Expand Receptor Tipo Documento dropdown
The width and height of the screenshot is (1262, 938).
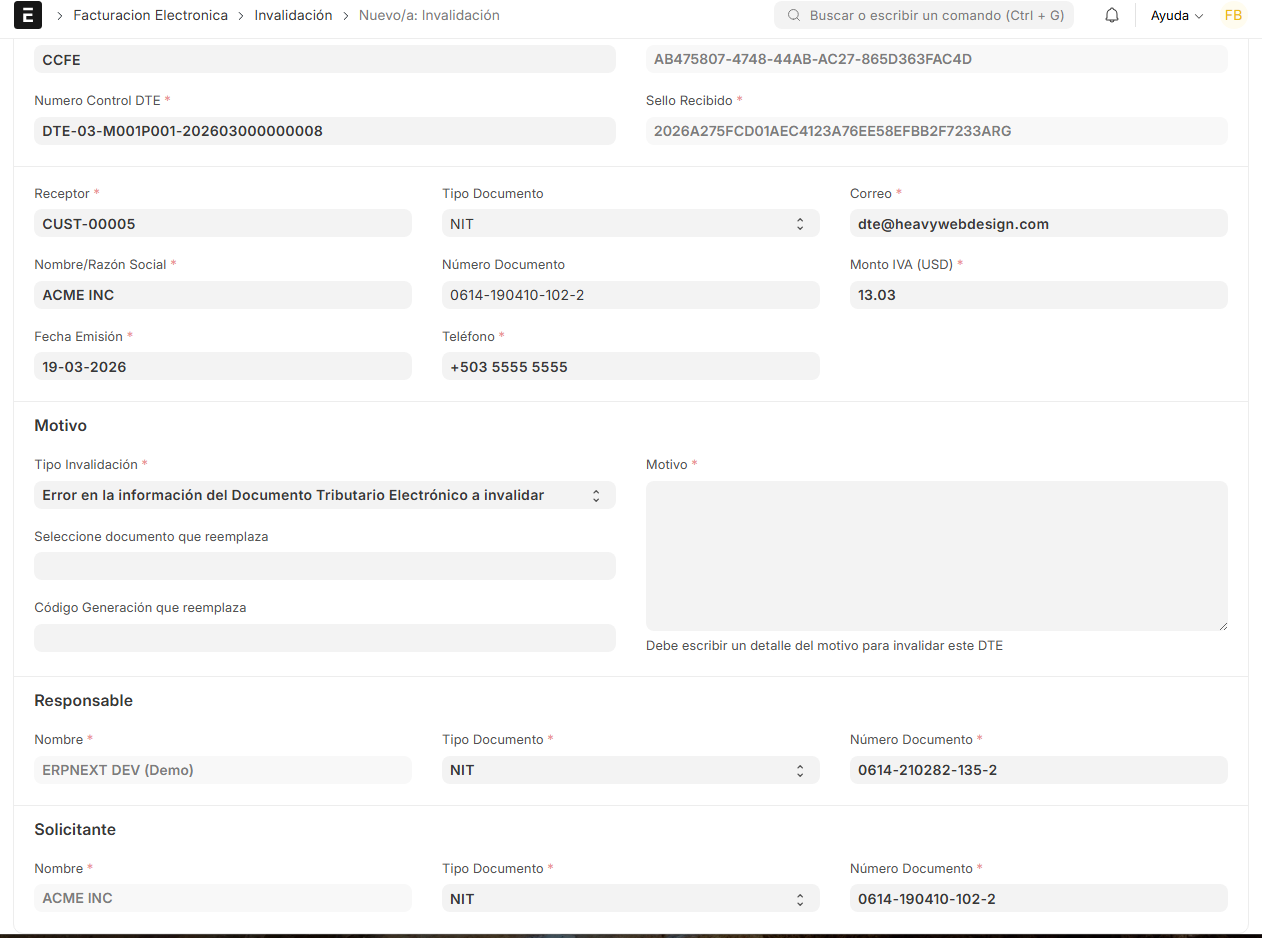pyautogui.click(x=630, y=224)
